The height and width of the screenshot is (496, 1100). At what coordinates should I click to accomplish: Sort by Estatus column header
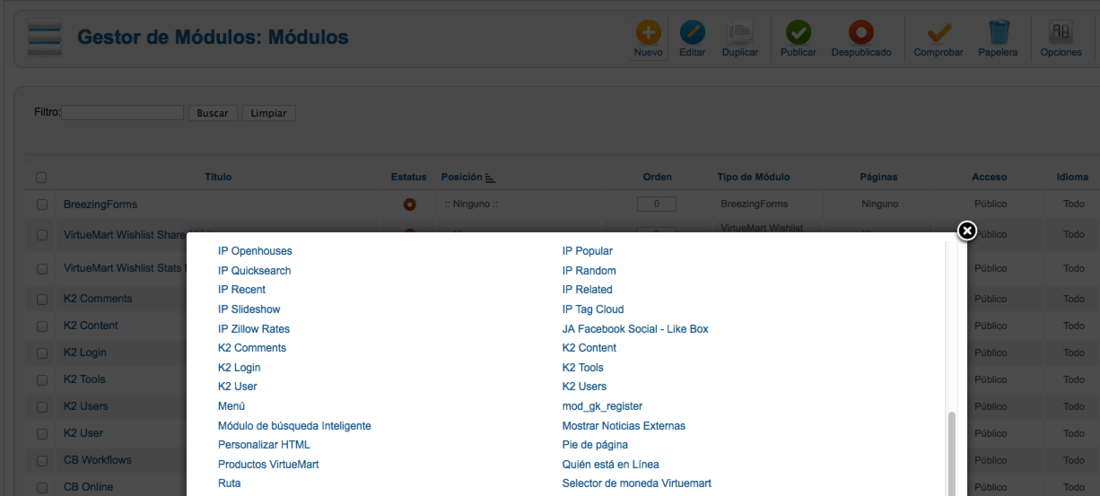(409, 177)
